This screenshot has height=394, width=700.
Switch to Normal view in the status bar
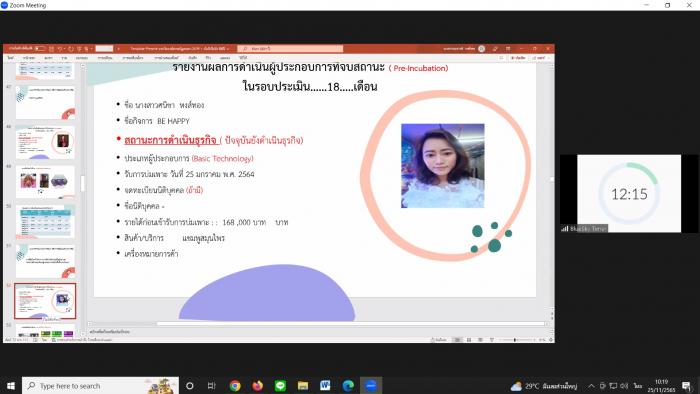[x=457, y=340]
